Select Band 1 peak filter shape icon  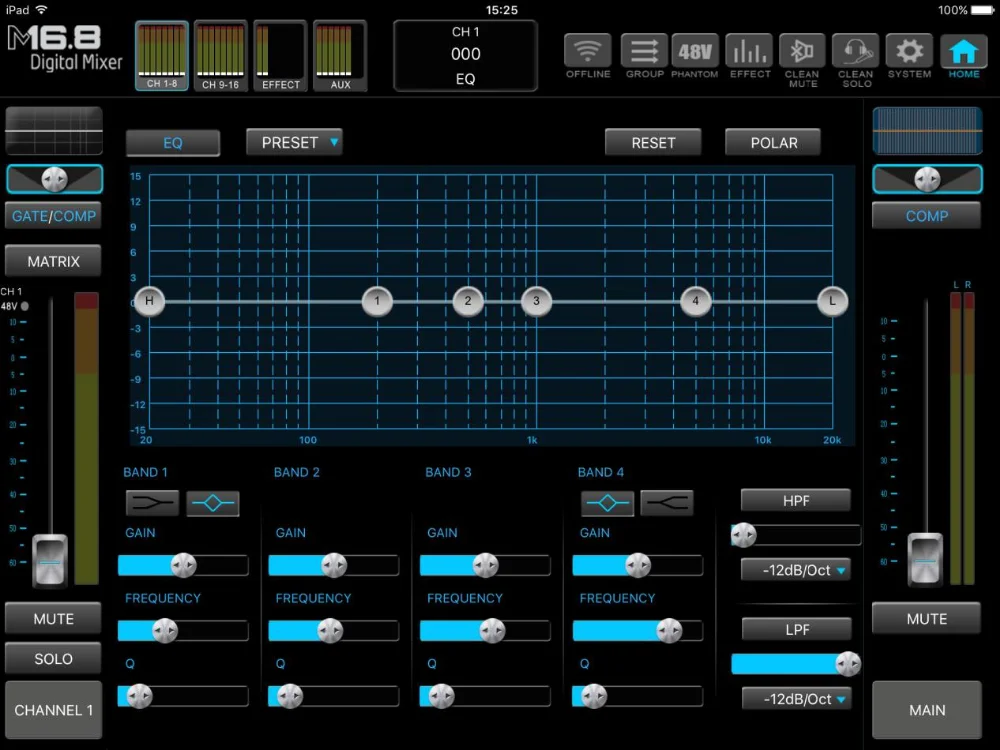(213, 503)
